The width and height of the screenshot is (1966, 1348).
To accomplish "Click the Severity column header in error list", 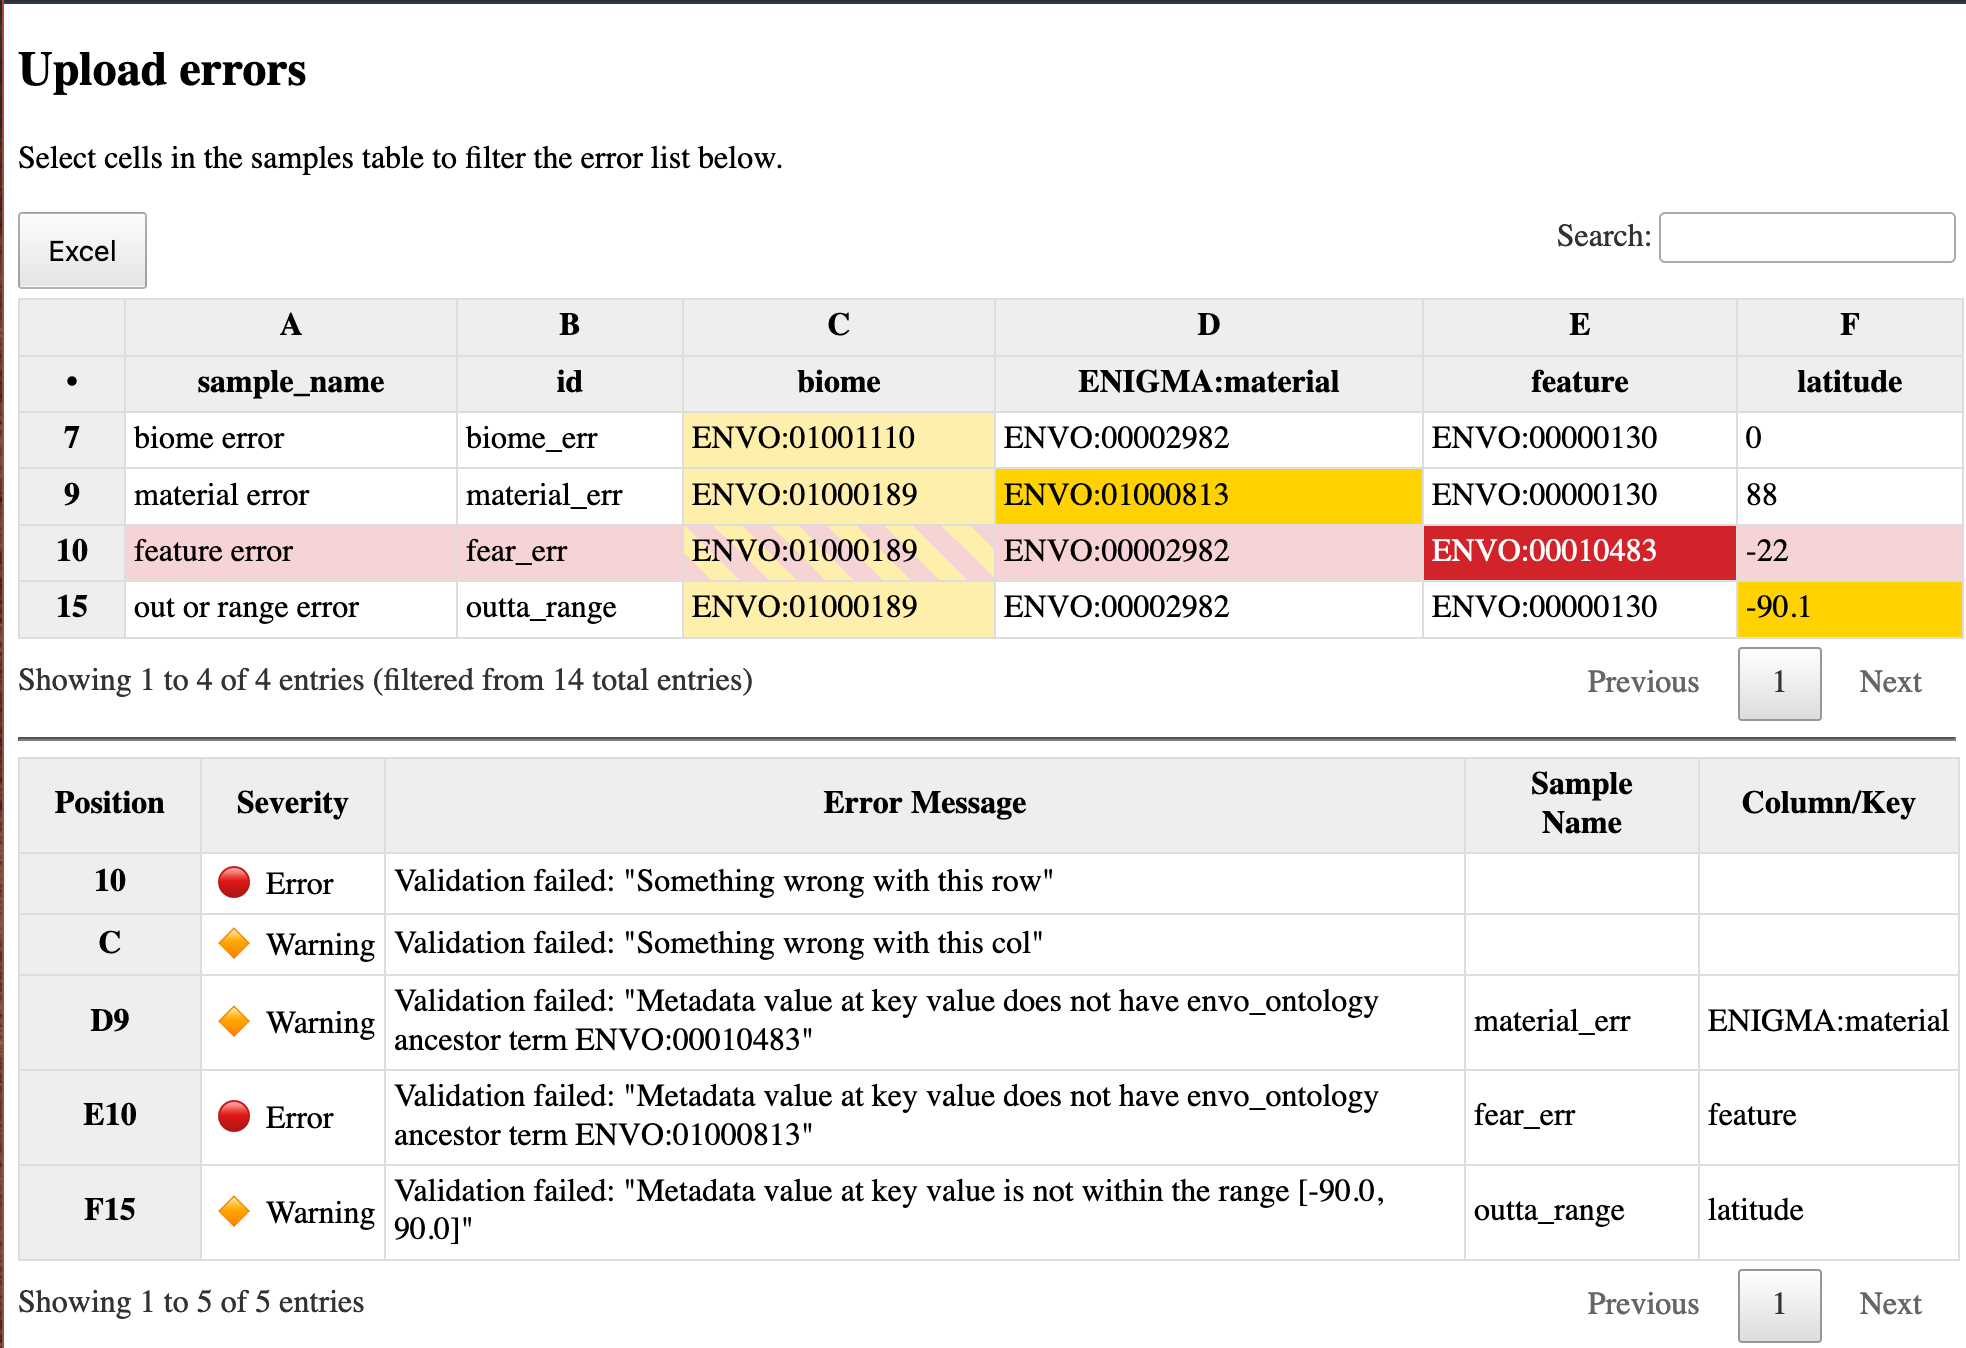I will coord(291,803).
